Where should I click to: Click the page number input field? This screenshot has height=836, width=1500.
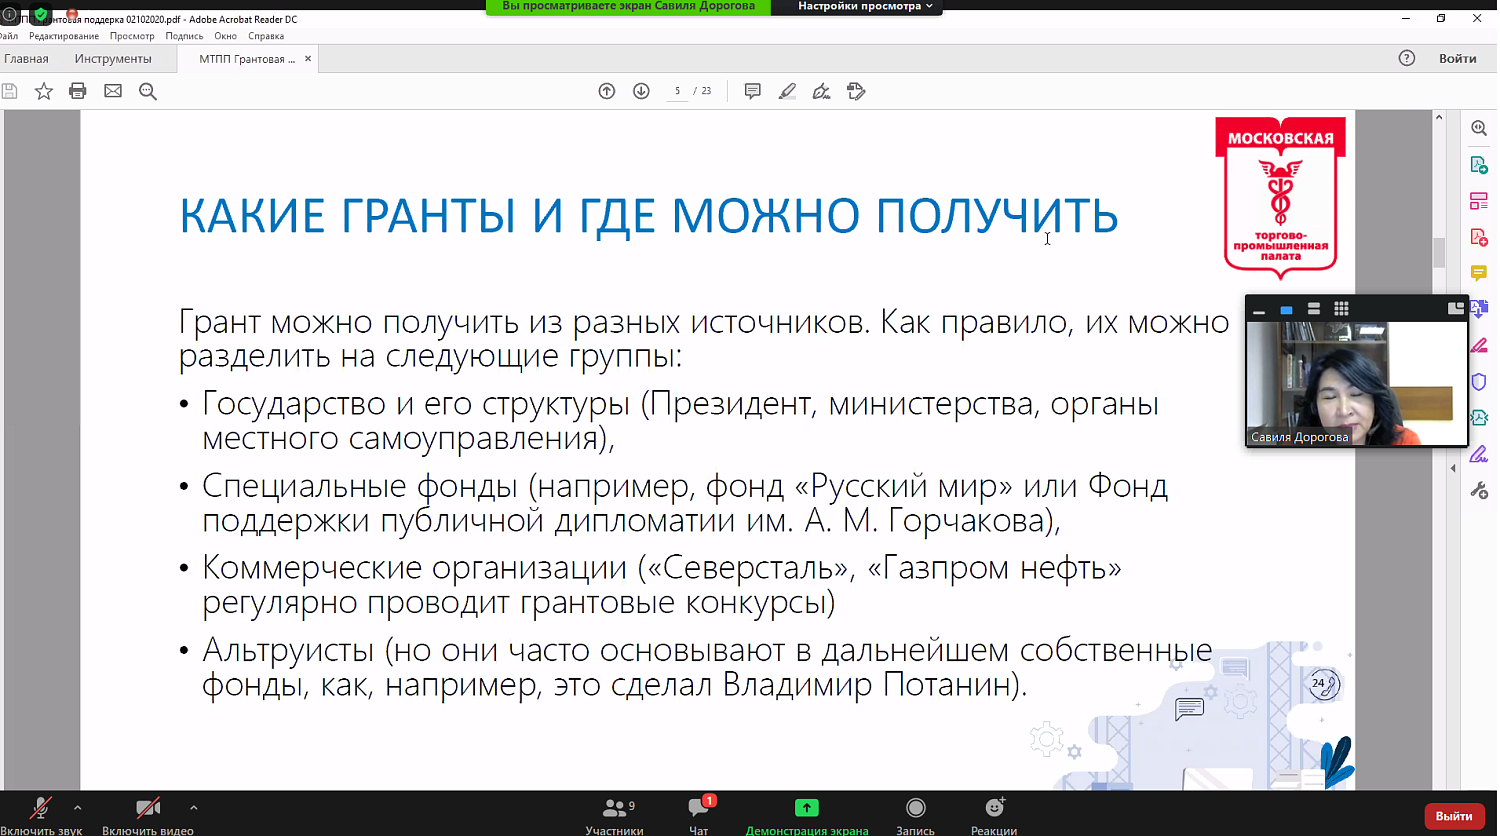(677, 91)
